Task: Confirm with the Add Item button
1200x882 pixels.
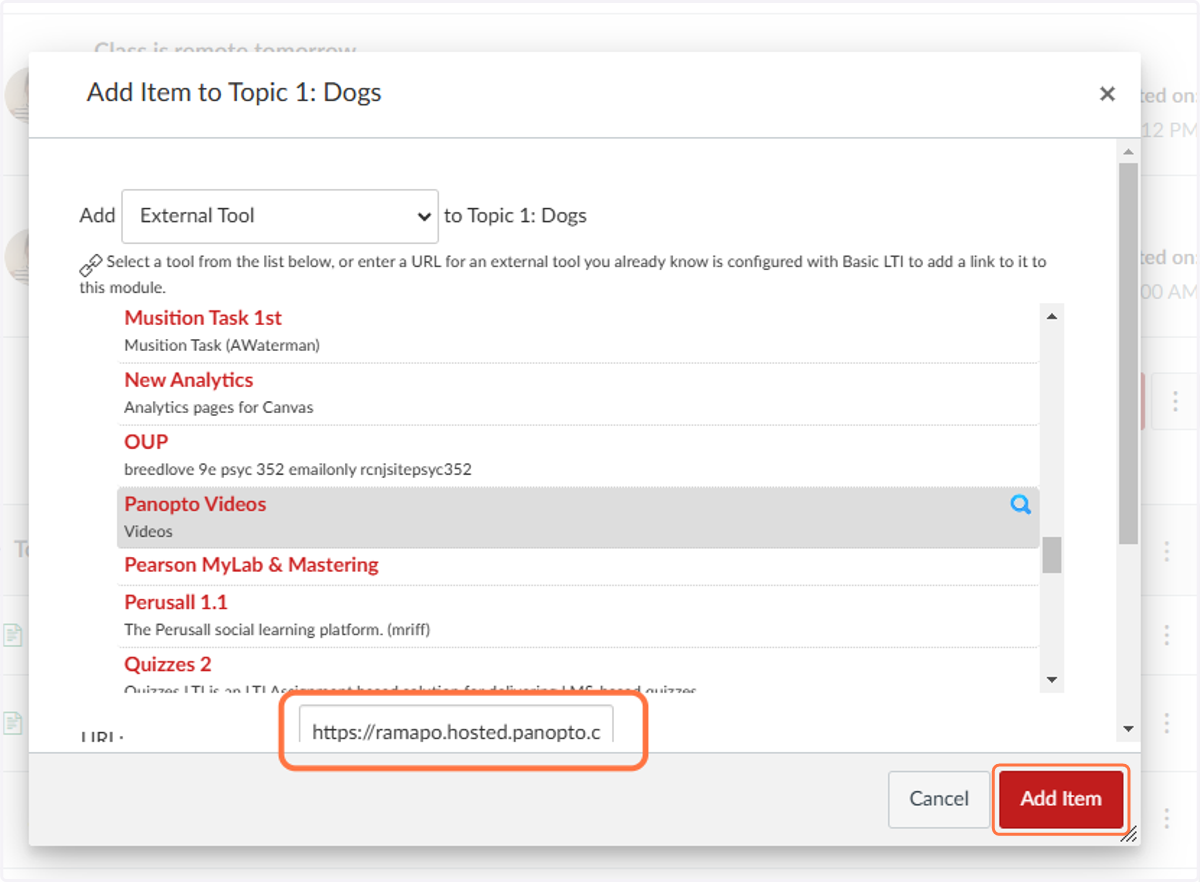Action: [x=1061, y=799]
